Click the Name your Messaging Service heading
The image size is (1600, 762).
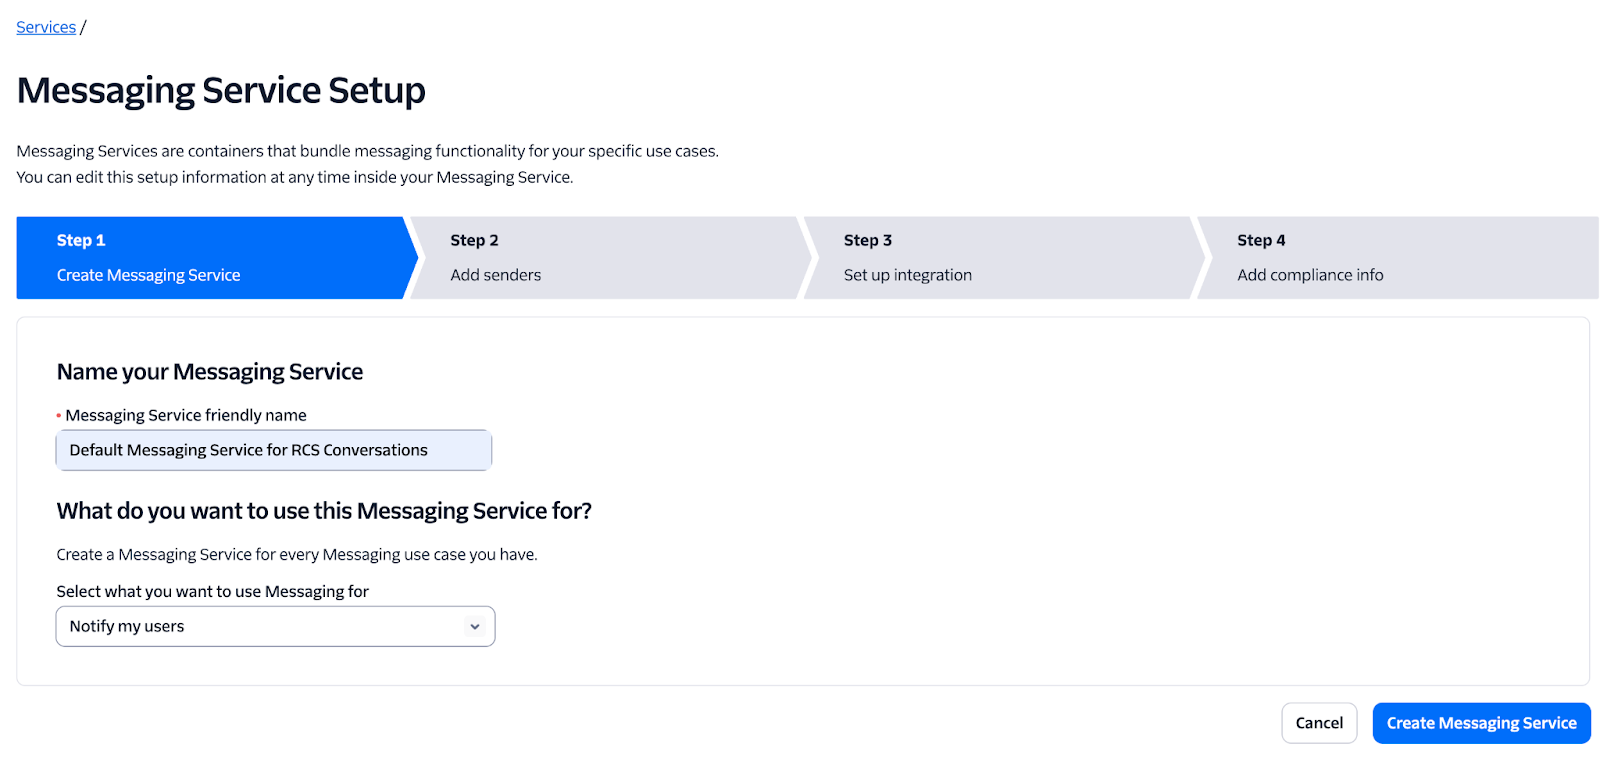click(x=210, y=372)
